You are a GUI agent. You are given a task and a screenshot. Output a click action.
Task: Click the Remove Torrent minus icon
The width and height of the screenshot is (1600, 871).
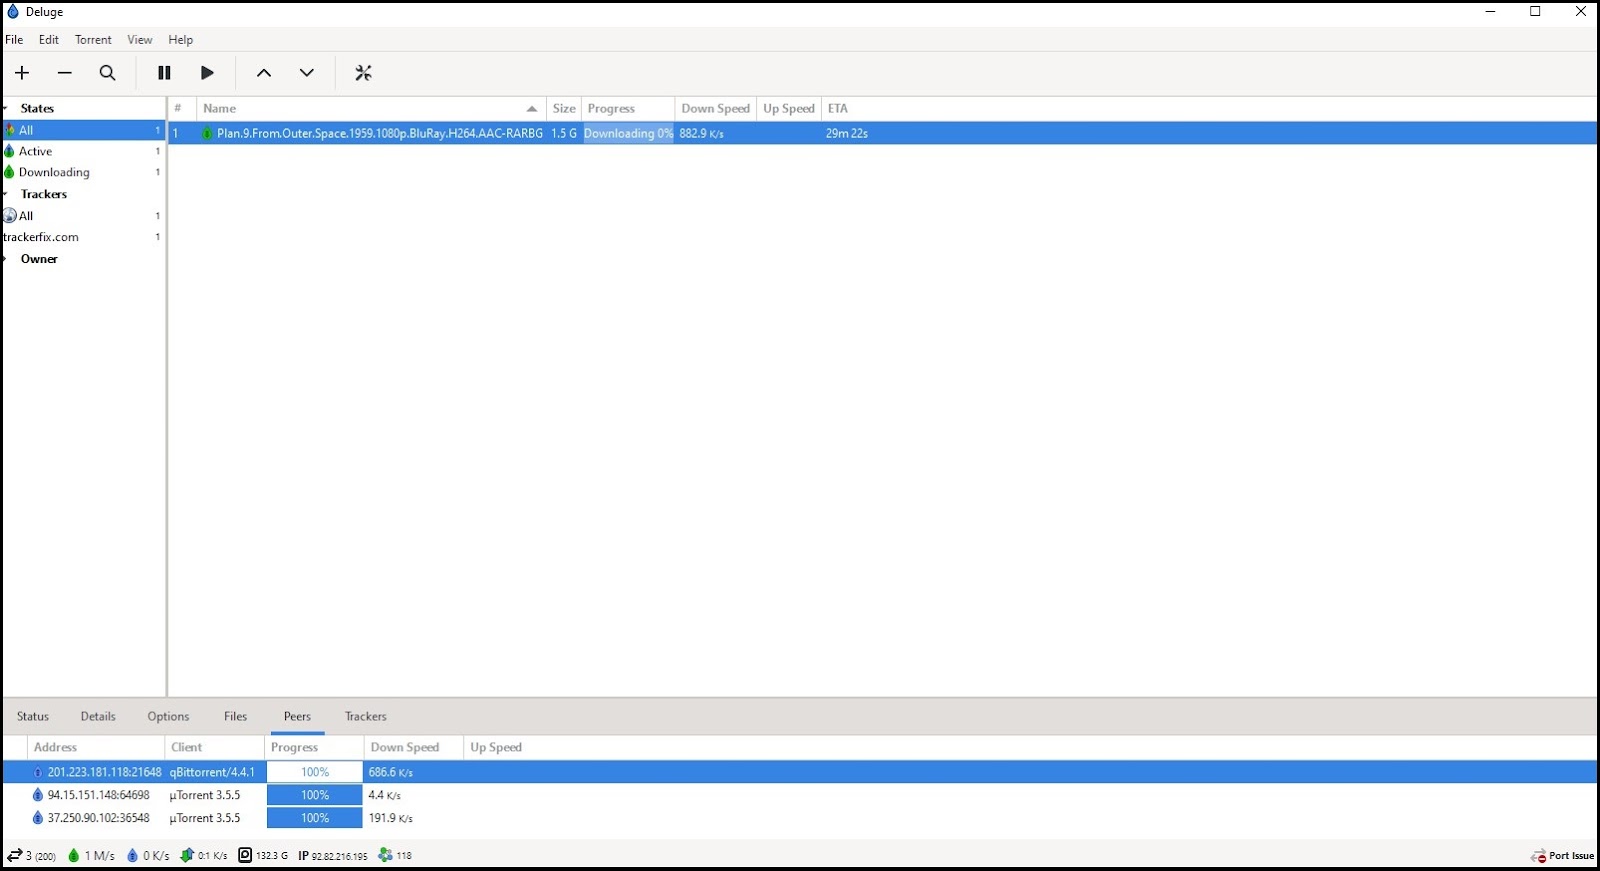(65, 73)
